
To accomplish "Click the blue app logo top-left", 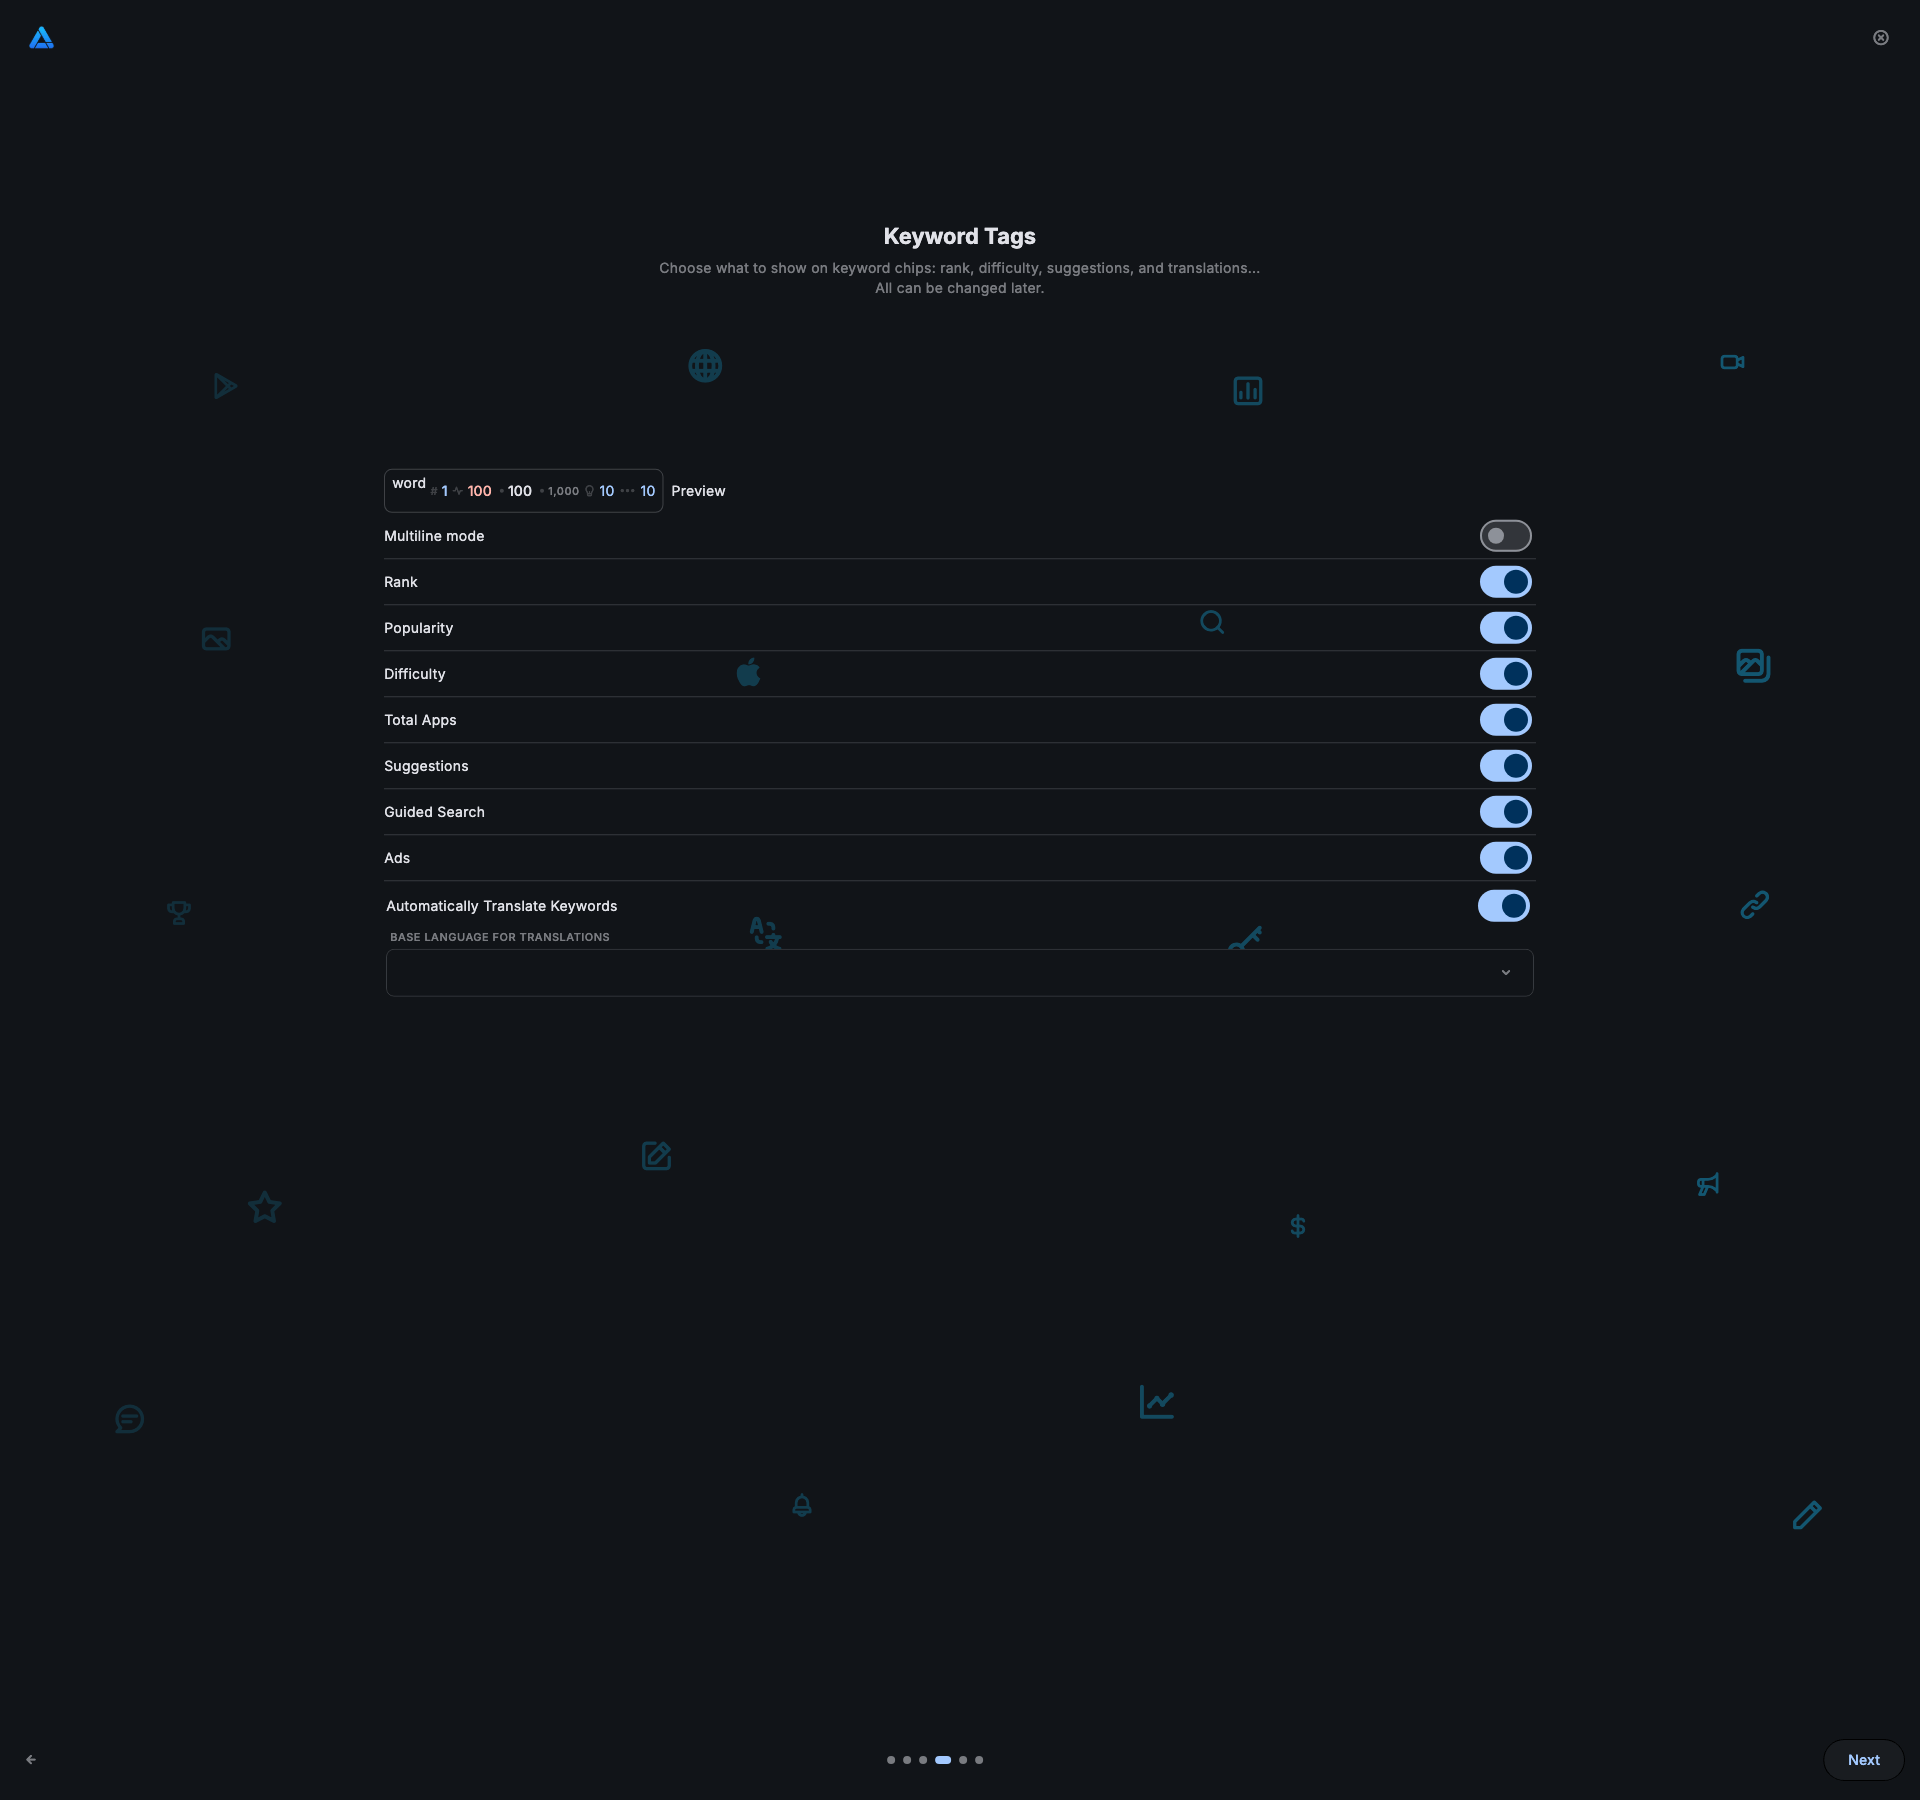I will (x=41, y=38).
